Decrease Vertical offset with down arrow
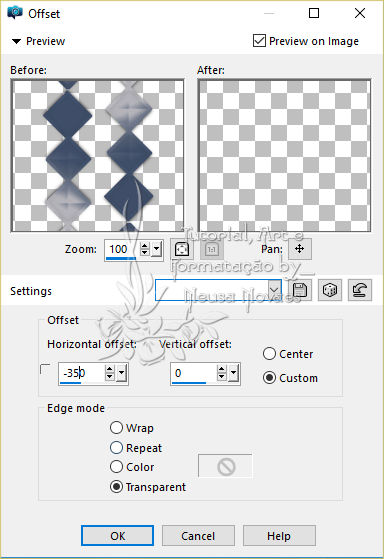The width and height of the screenshot is (384, 559). coord(222,377)
